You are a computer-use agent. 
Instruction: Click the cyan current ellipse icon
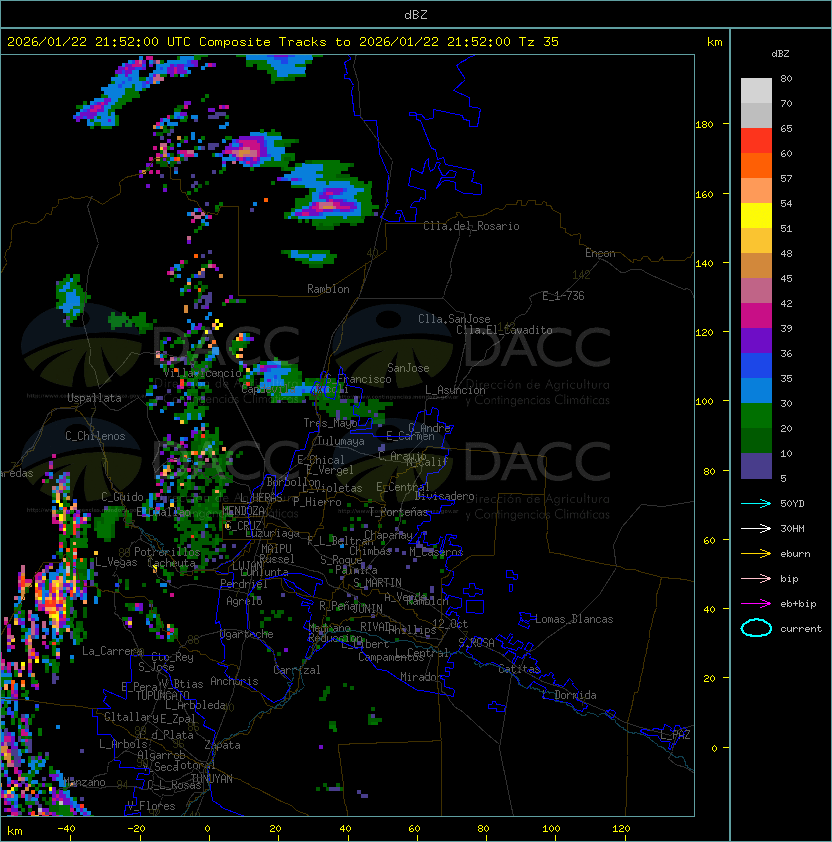[x=756, y=628]
